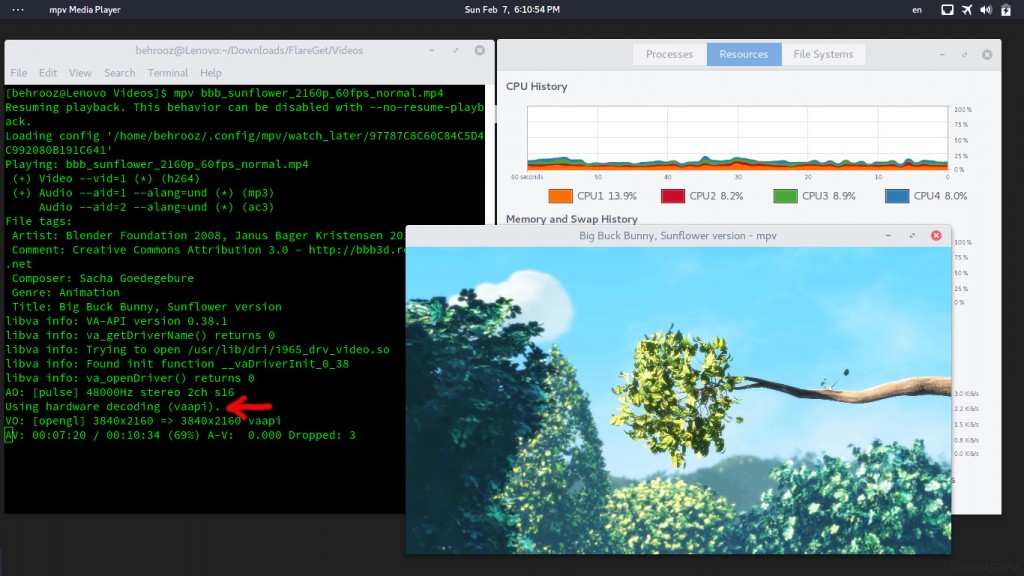This screenshot has width=1024, height=576.
Task: Click the 'File tags:' terminal line
Action: [39, 221]
